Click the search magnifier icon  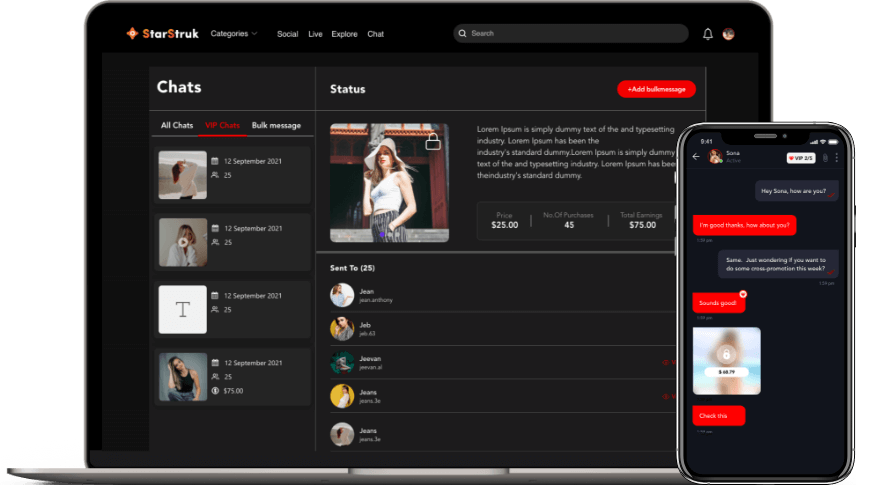462,33
